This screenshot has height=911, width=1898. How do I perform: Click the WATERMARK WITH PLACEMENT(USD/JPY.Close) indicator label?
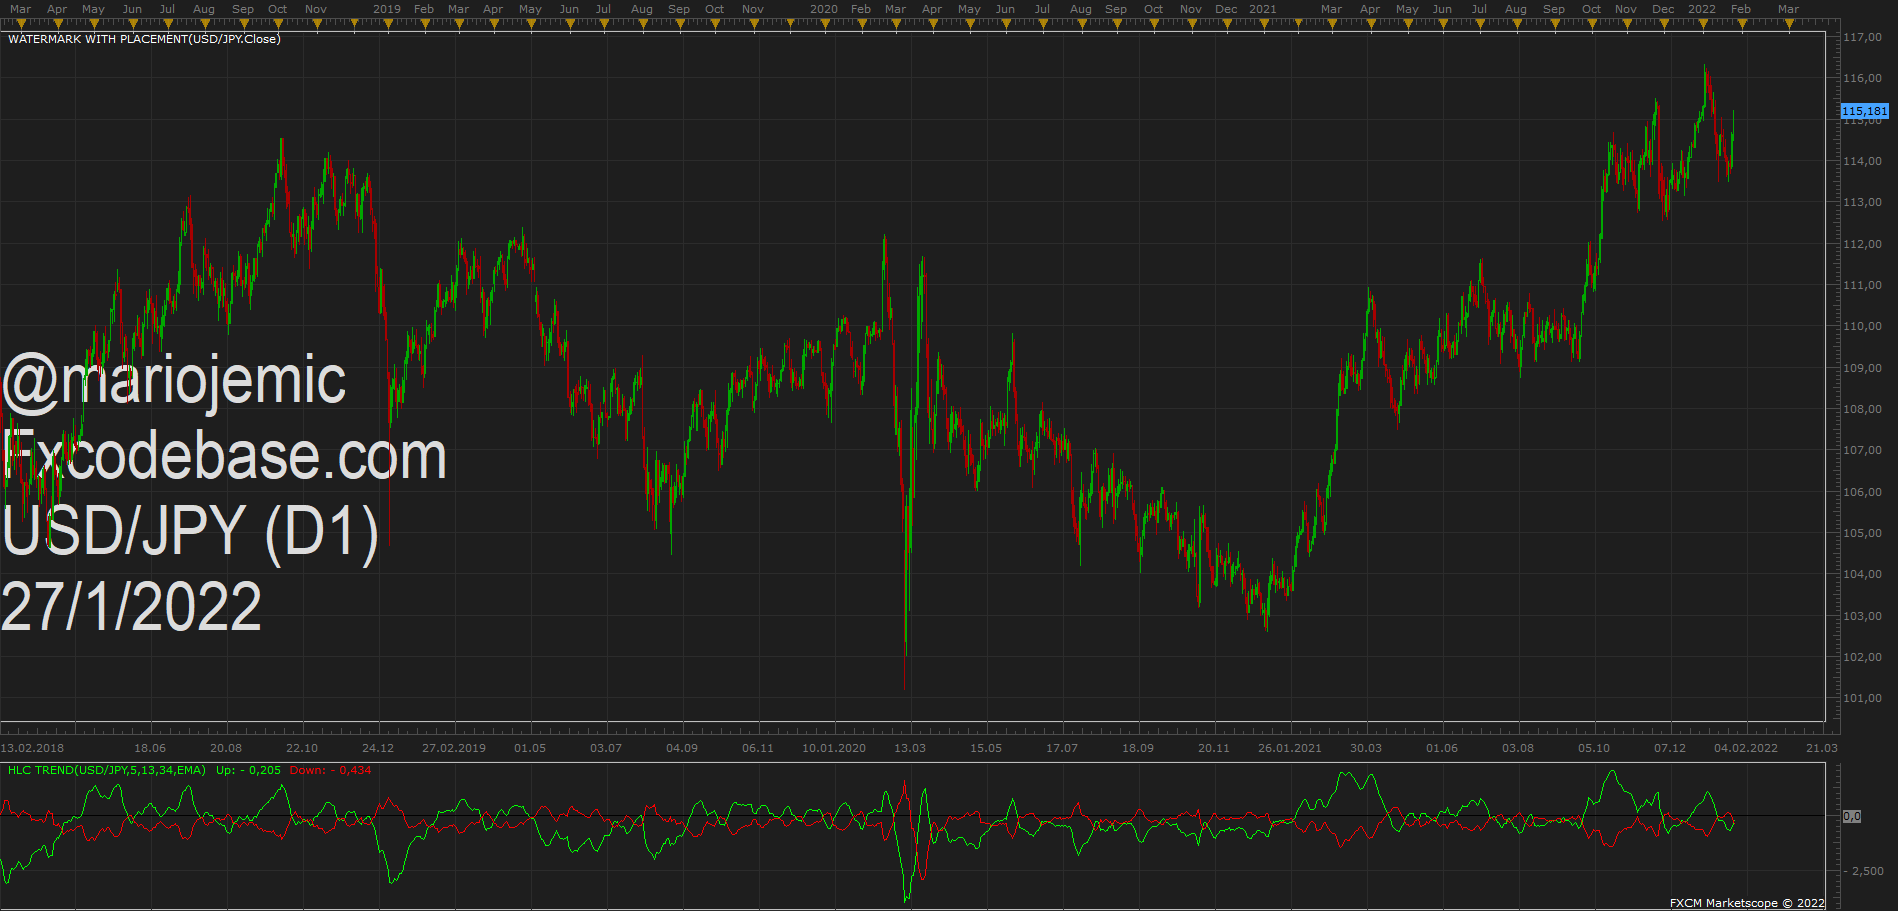point(144,39)
